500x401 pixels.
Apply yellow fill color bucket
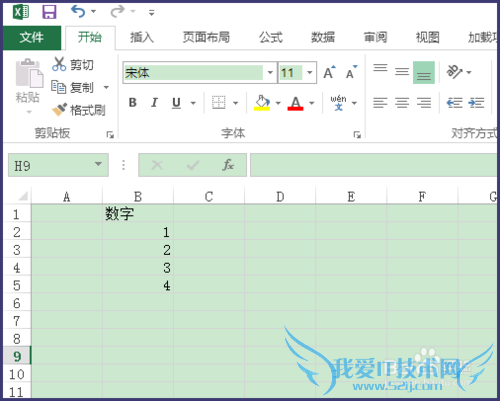tap(262, 103)
